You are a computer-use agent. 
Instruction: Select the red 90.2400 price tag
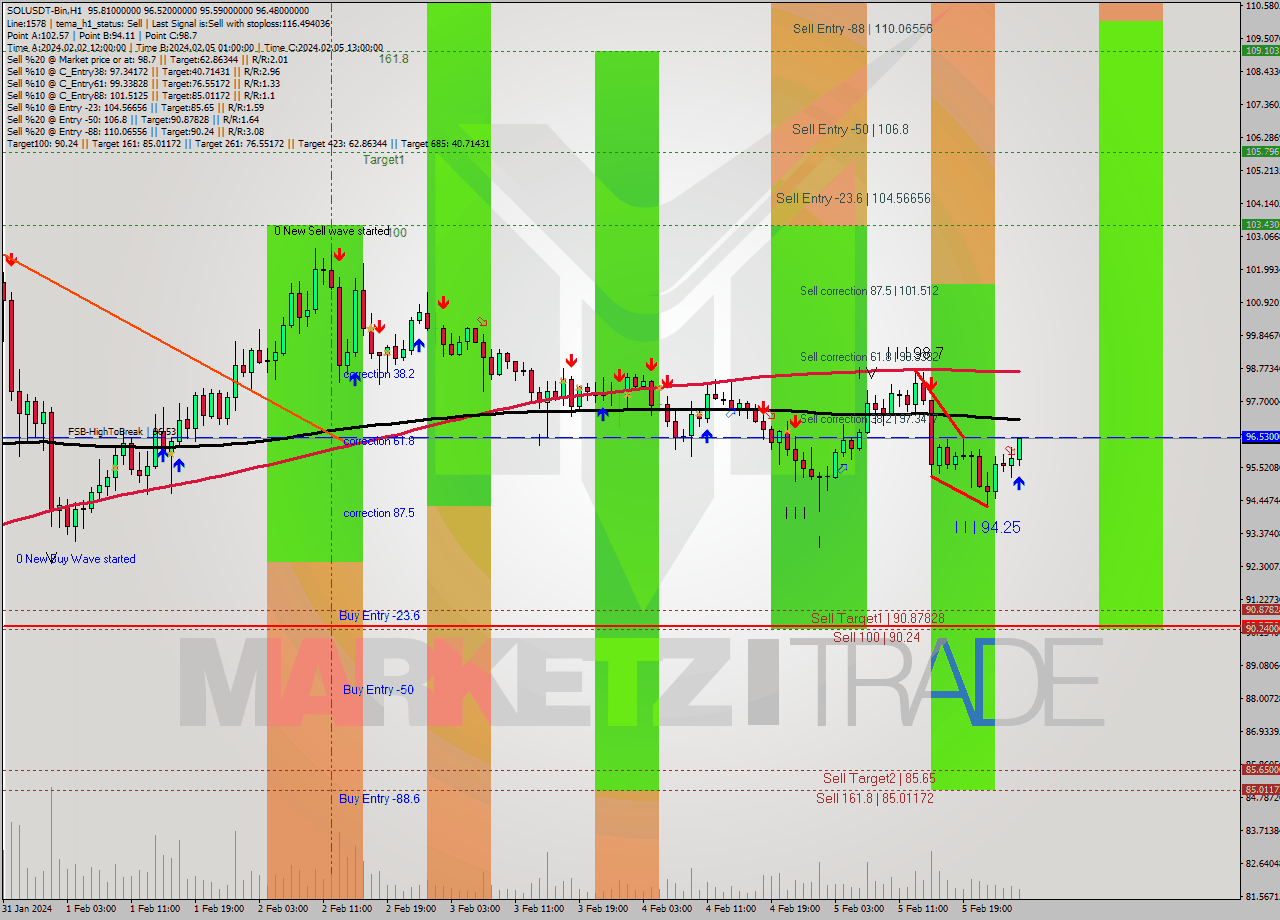pos(1260,628)
